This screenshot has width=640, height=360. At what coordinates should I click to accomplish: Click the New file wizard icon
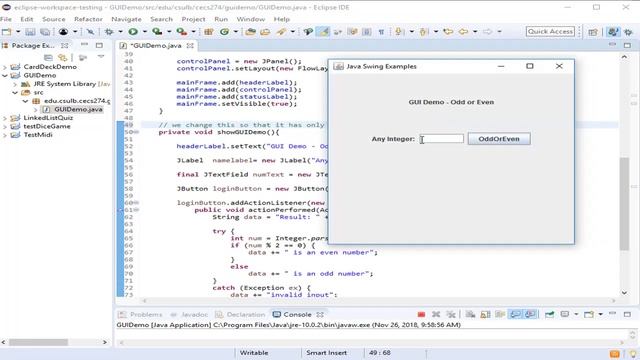pos(7,31)
